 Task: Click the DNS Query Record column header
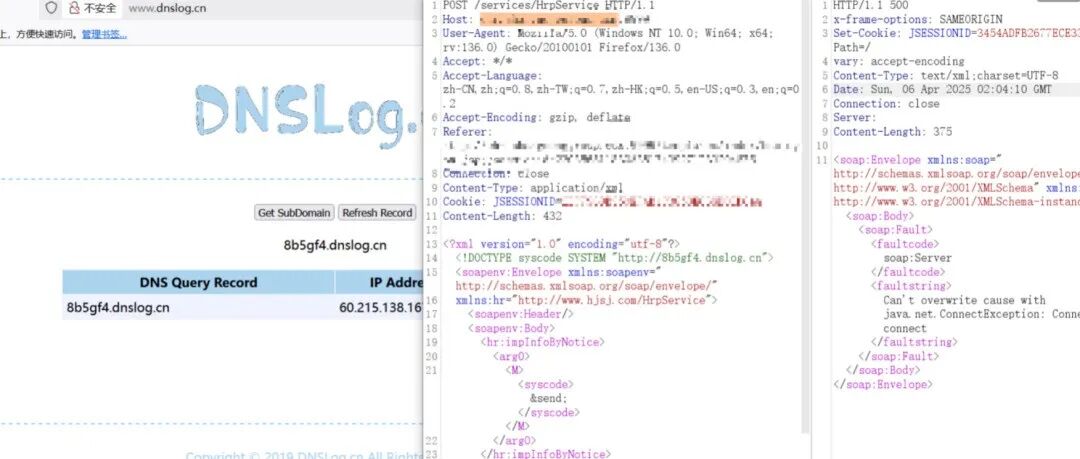point(198,283)
